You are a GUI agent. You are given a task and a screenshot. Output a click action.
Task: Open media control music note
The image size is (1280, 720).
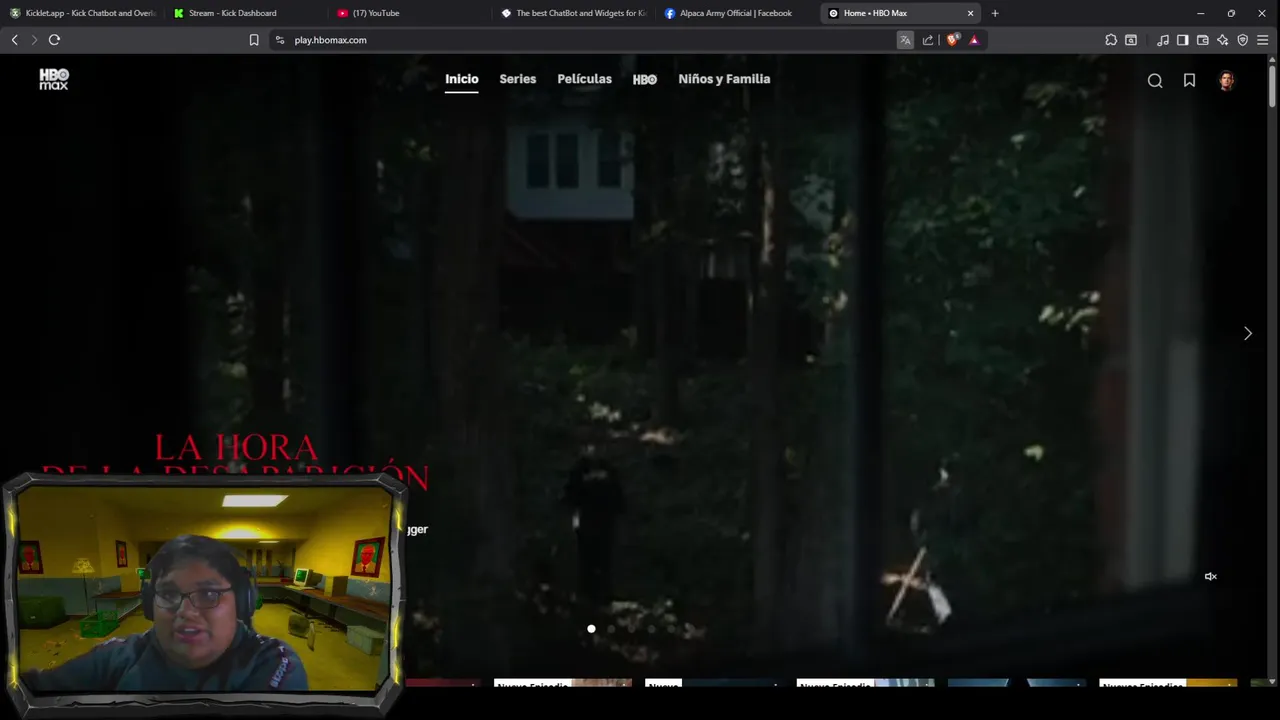(1163, 40)
